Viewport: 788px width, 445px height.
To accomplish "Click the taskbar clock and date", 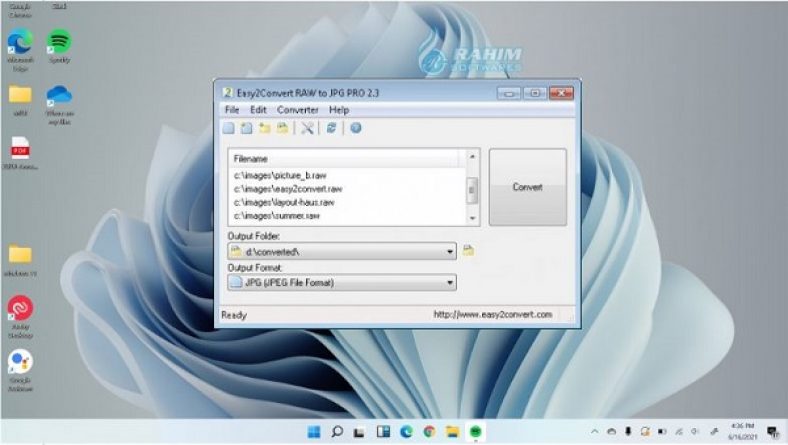I will tap(743, 431).
